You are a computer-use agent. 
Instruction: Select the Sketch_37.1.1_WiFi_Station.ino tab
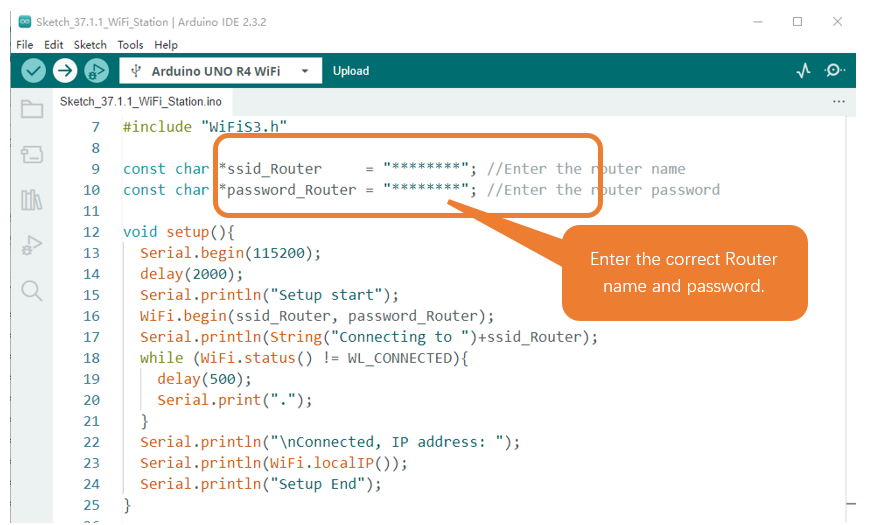(x=141, y=101)
